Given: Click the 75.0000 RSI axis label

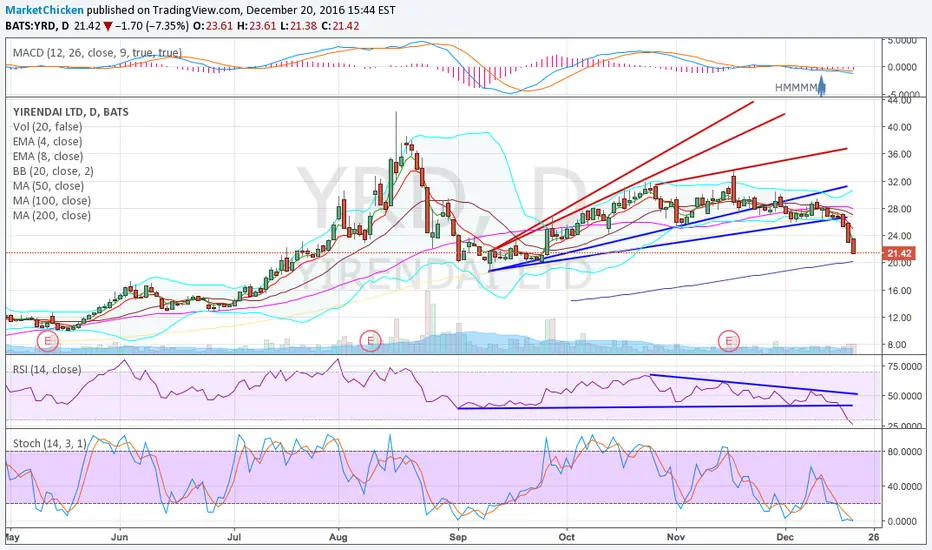Looking at the screenshot, I should point(905,367).
